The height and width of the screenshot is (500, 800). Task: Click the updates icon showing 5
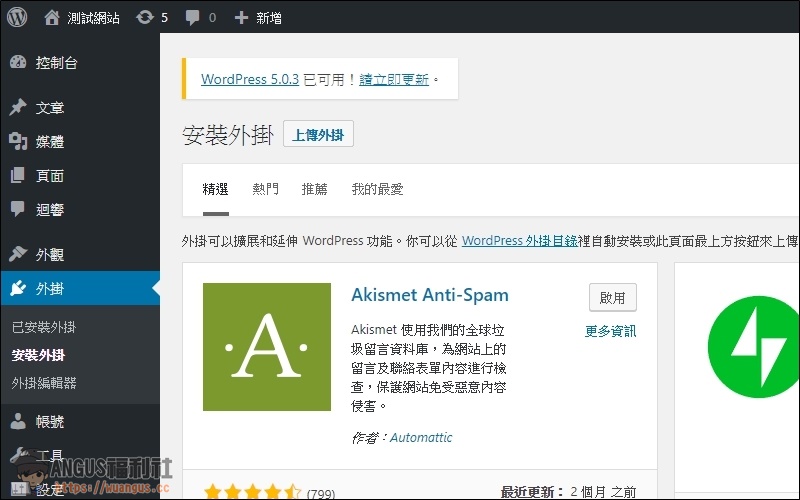tap(145, 17)
